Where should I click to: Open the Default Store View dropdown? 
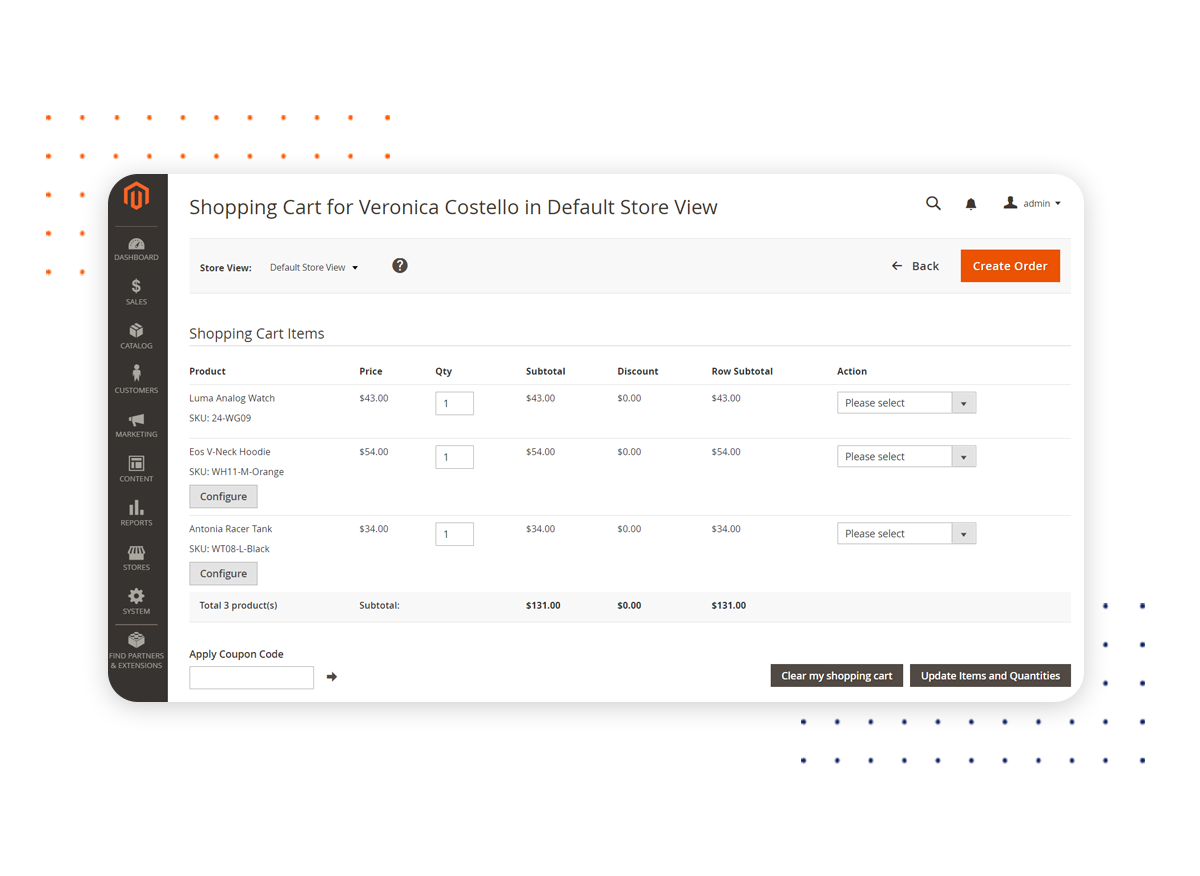coord(314,267)
